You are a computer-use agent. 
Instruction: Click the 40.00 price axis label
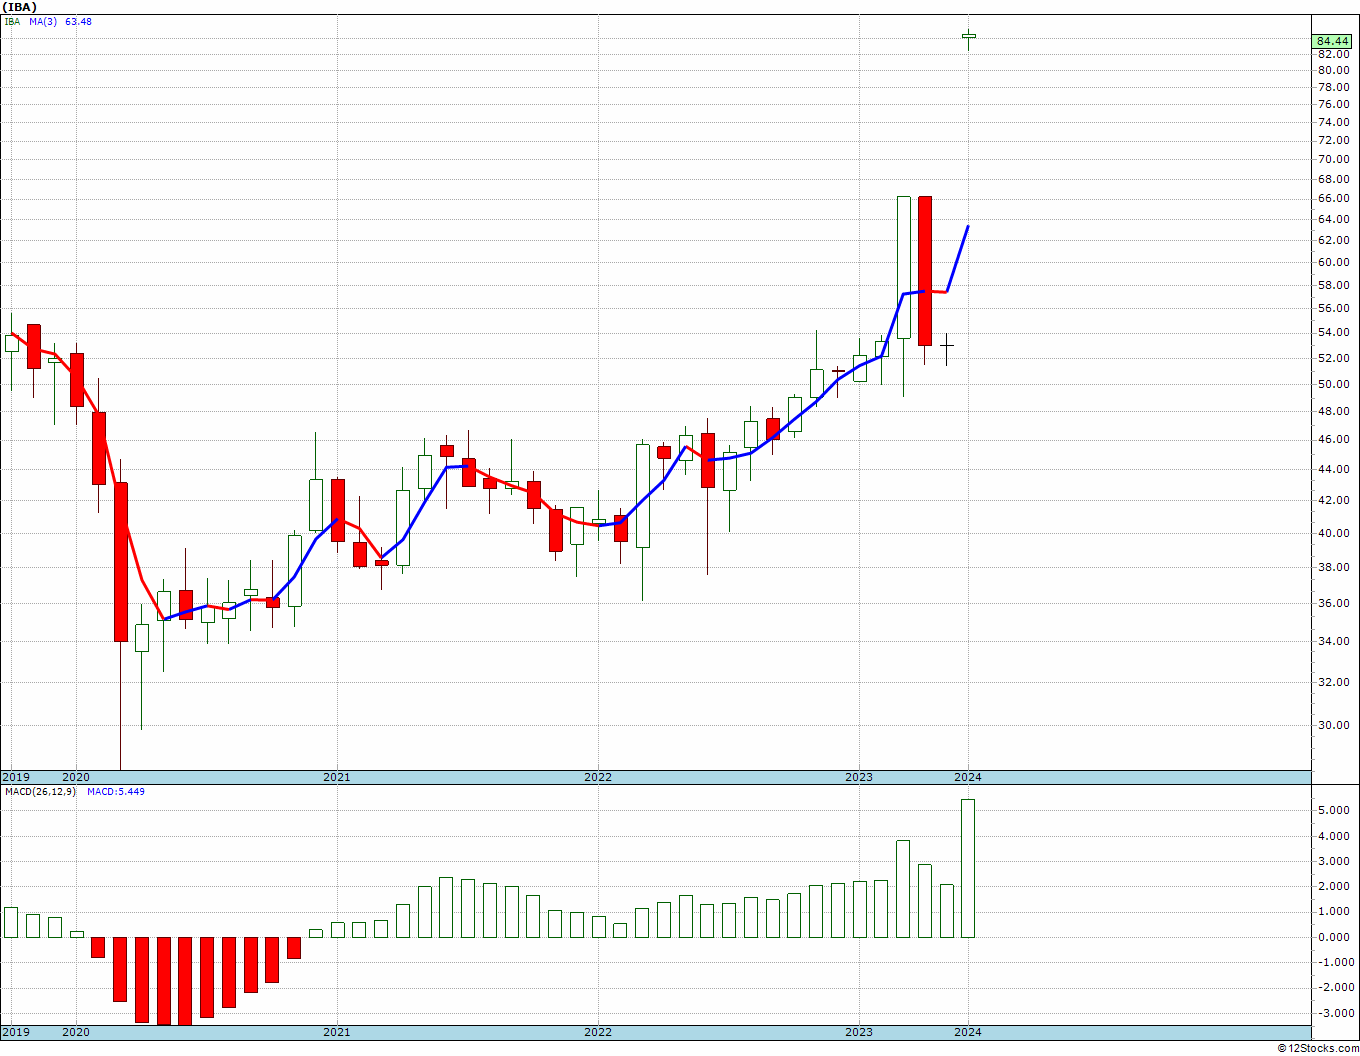[x=1333, y=533]
